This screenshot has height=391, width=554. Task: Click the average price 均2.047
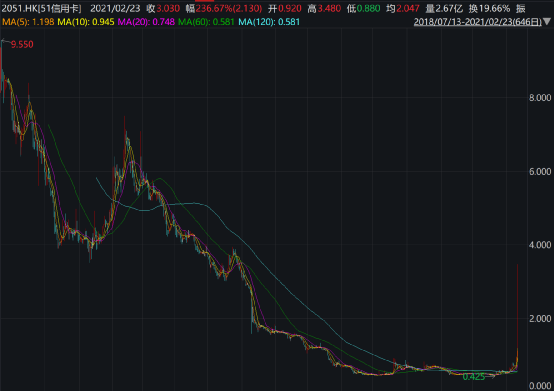[403, 8]
